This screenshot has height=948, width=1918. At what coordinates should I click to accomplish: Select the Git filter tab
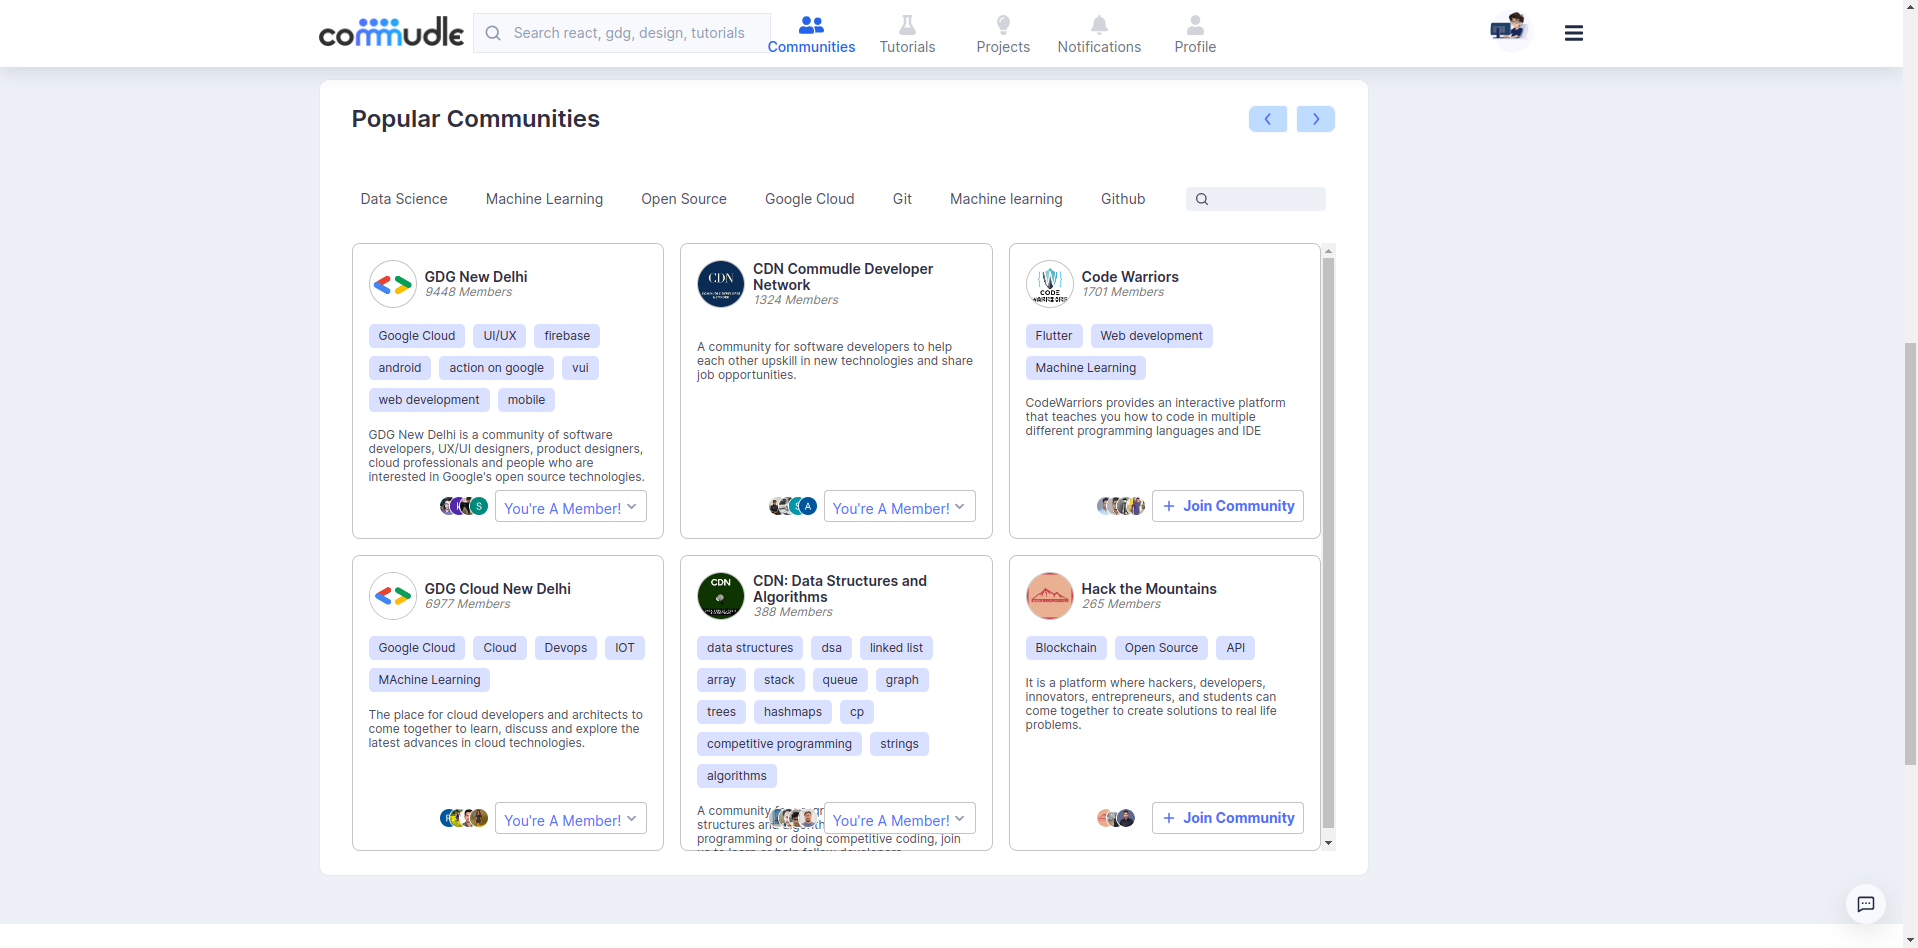click(x=902, y=199)
